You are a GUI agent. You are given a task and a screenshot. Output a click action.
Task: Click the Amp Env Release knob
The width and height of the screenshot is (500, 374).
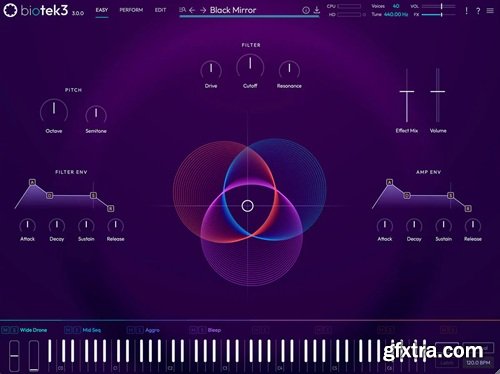tap(473, 226)
